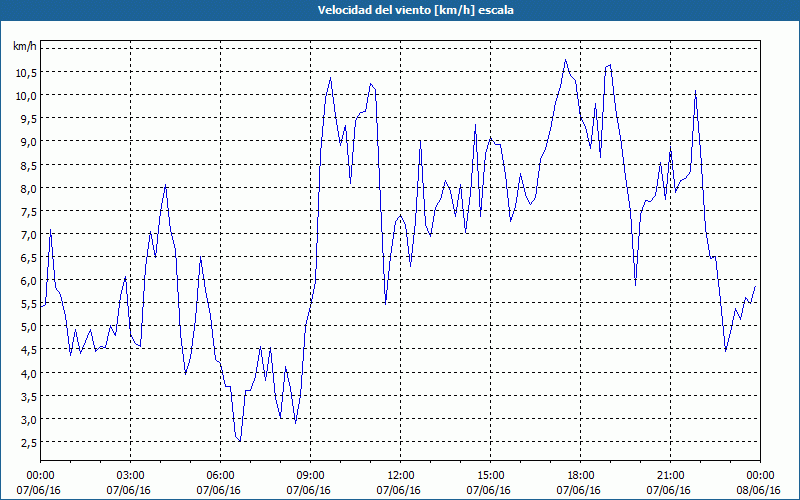Click the 5,5 y-axis value label

[28, 304]
